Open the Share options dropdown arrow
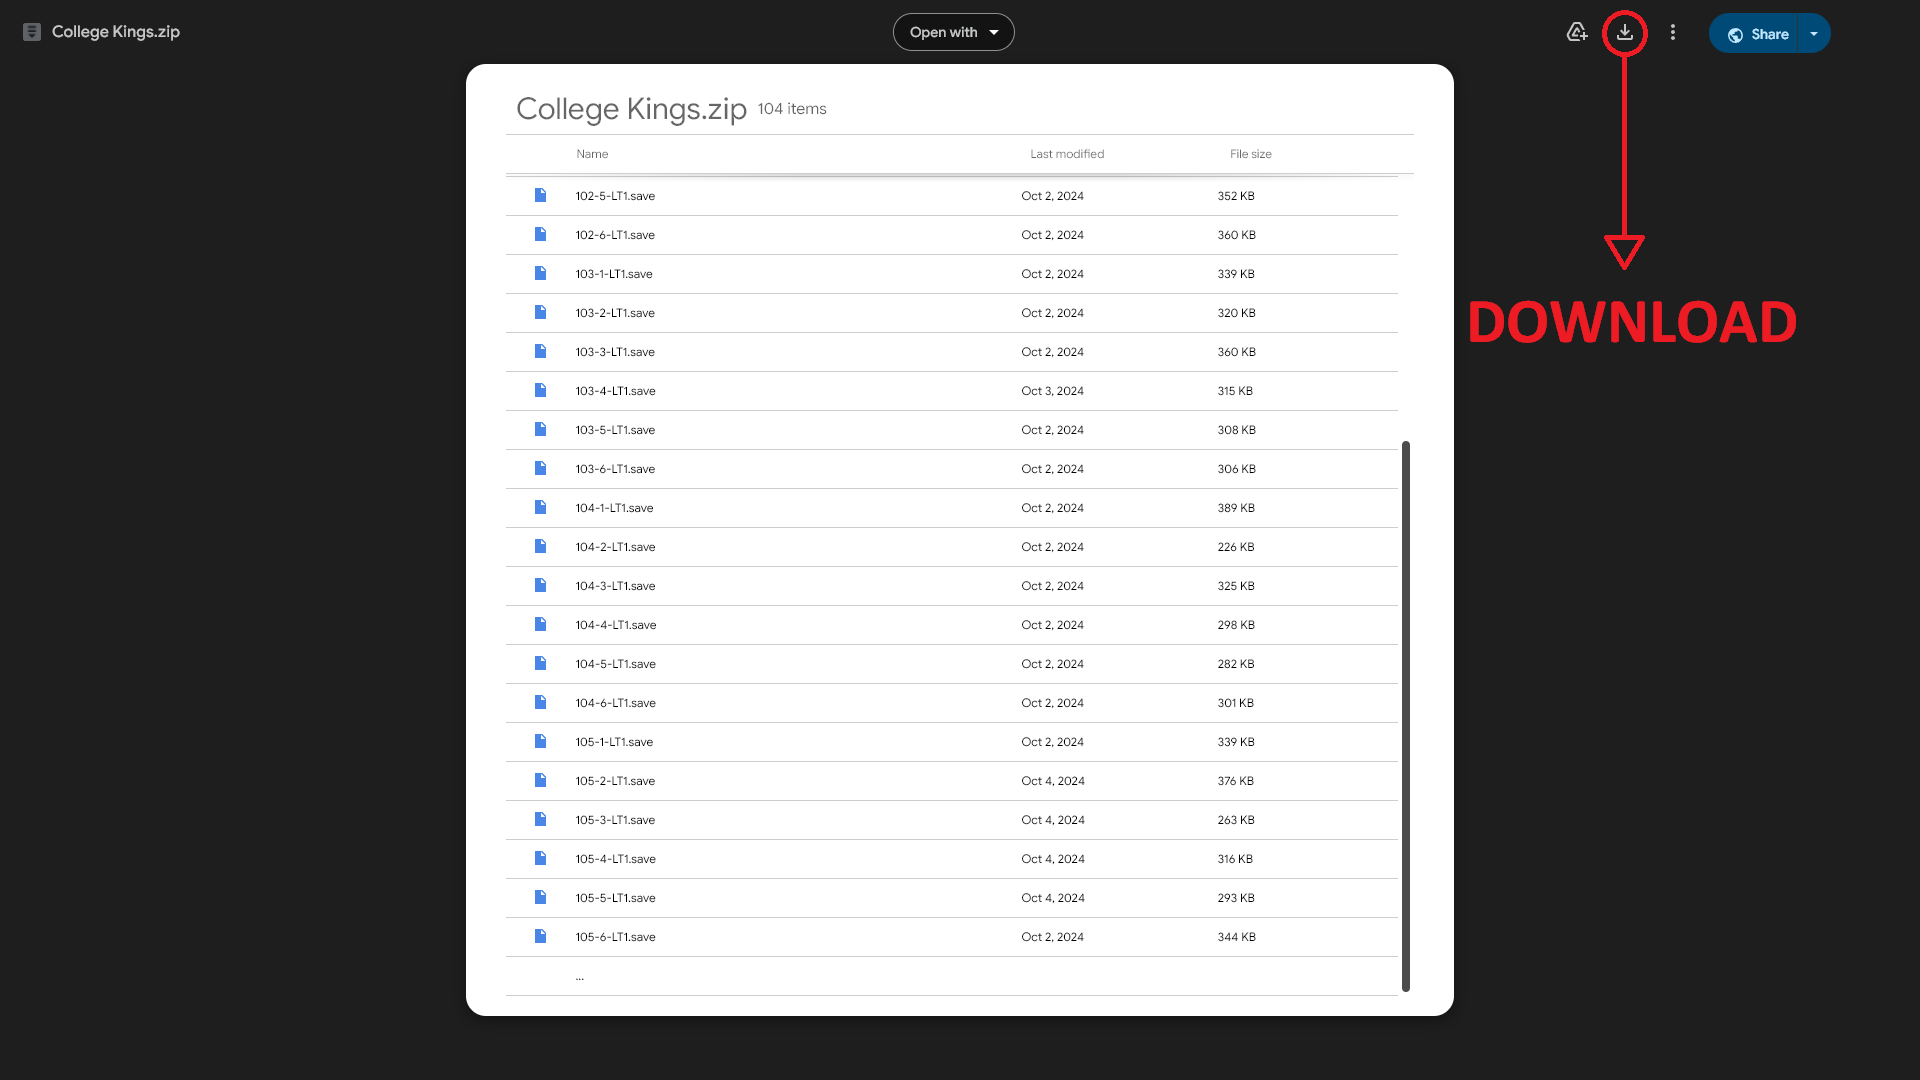Screen dimensions: 1920x1080 (x=1814, y=34)
